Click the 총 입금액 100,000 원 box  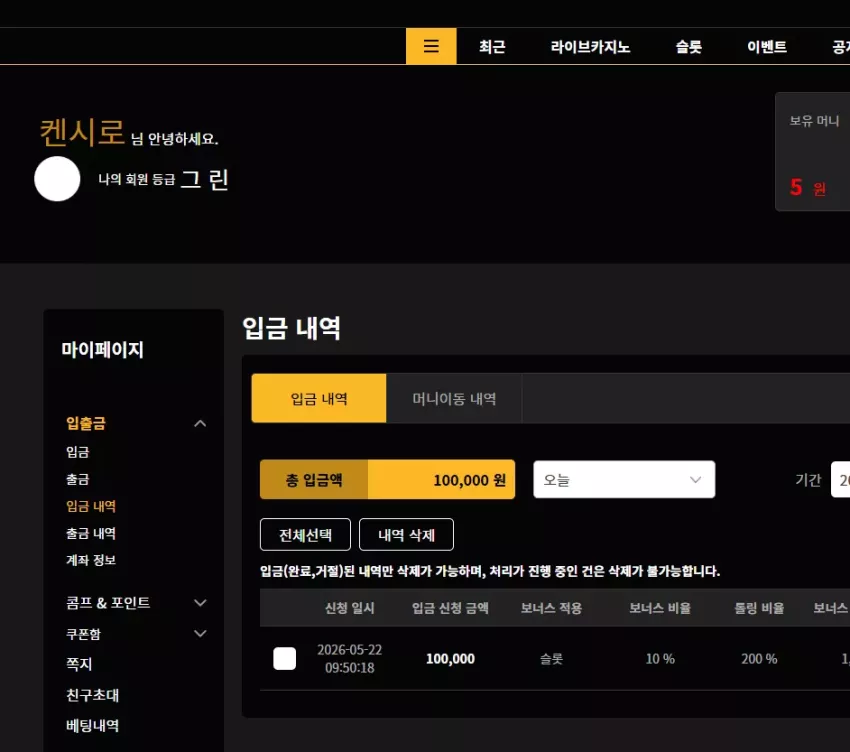pyautogui.click(x=387, y=479)
